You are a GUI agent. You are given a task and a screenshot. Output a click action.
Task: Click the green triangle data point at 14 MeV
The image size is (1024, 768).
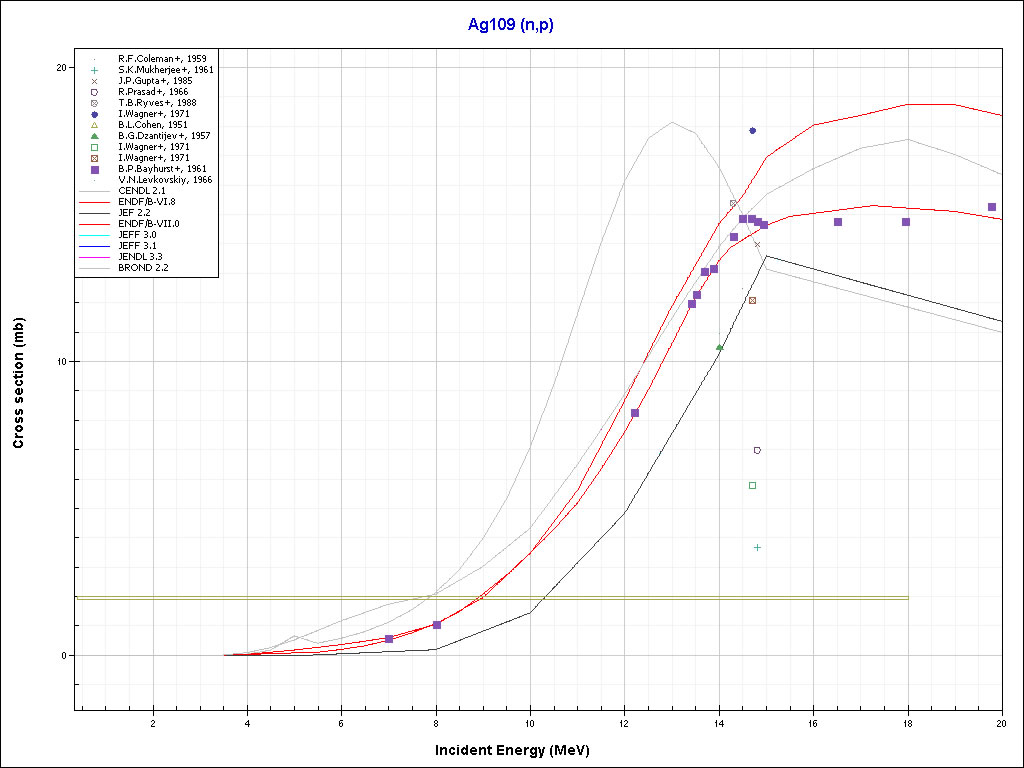coord(719,347)
